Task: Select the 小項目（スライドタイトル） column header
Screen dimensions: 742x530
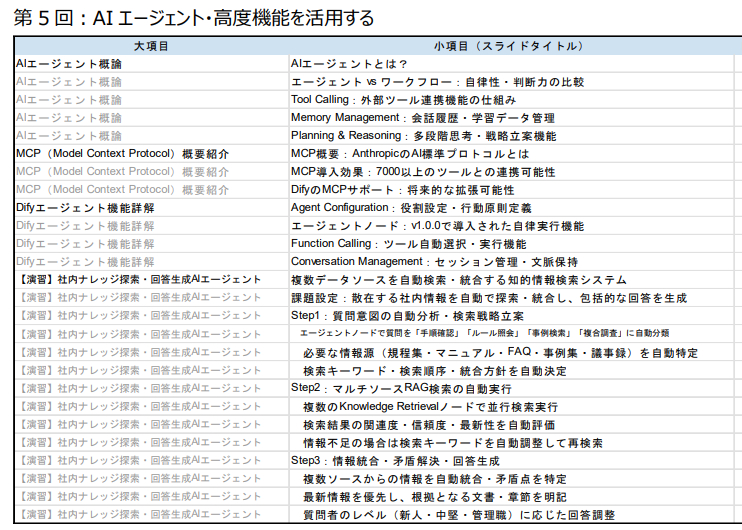Action: 511,46
